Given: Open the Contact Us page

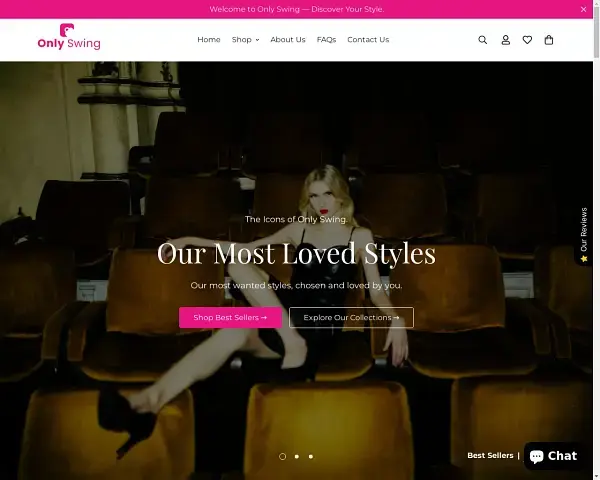Looking at the screenshot, I should tap(368, 40).
